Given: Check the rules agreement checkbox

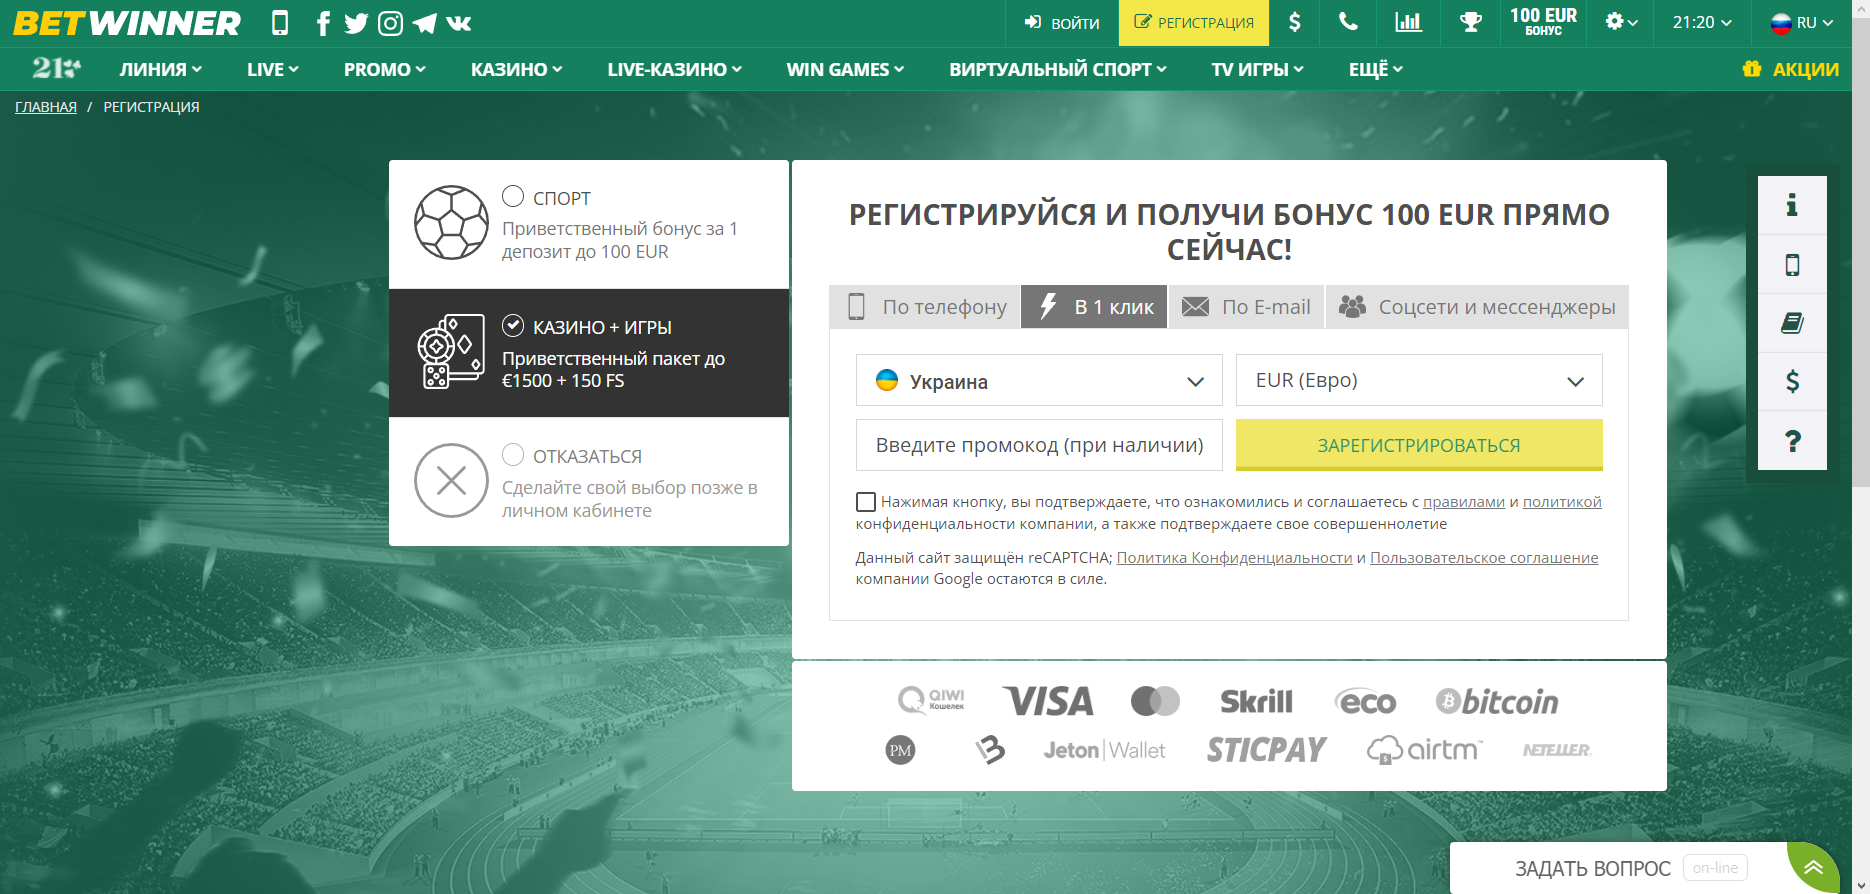Looking at the screenshot, I should pyautogui.click(x=866, y=502).
